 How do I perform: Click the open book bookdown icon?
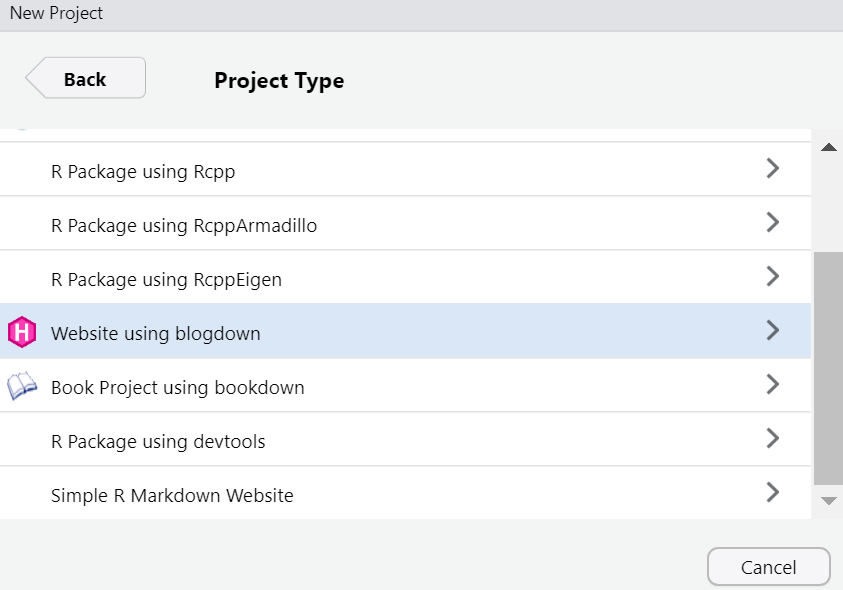pos(22,386)
